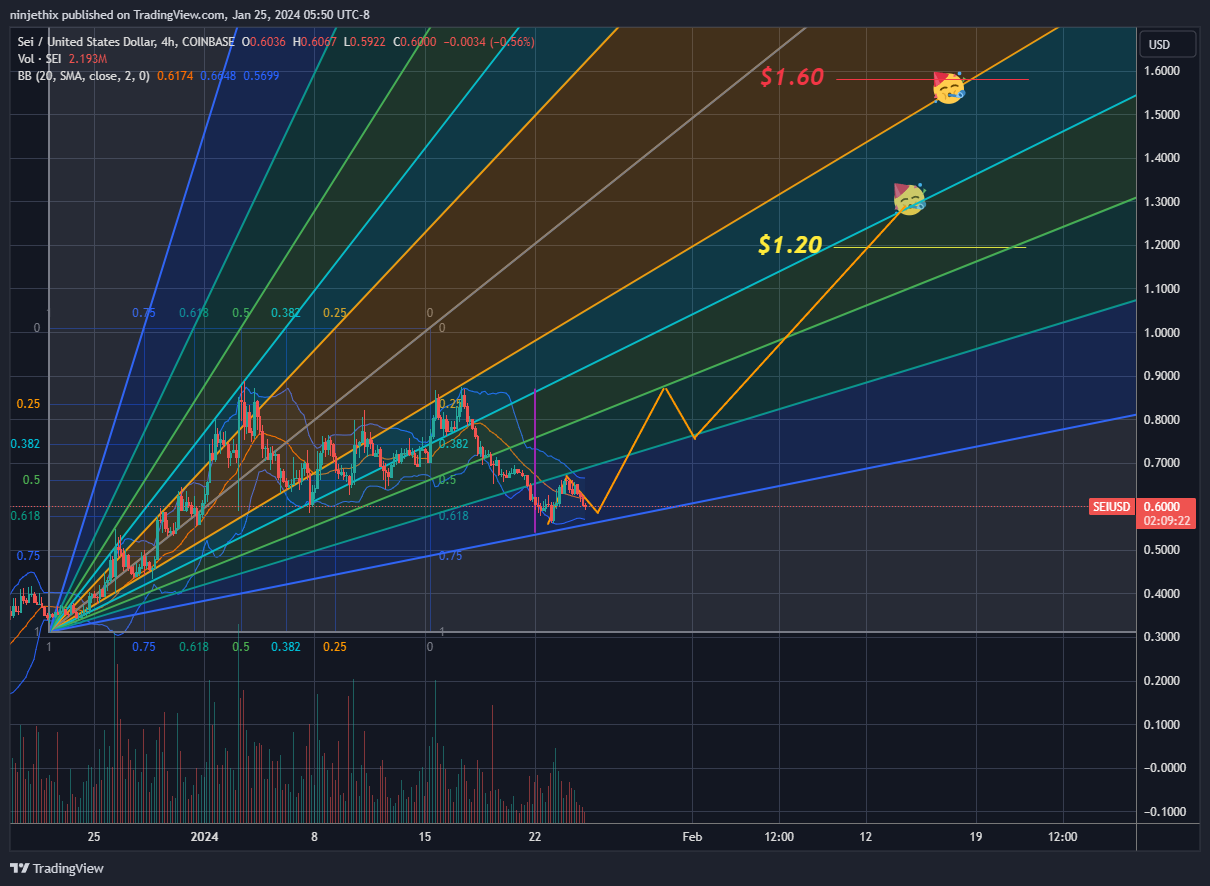Click the -0.1000 volume axis label

[1166, 811]
